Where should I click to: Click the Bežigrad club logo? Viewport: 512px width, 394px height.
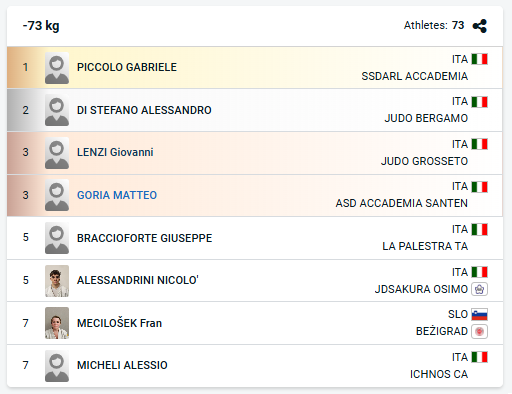tap(479, 331)
